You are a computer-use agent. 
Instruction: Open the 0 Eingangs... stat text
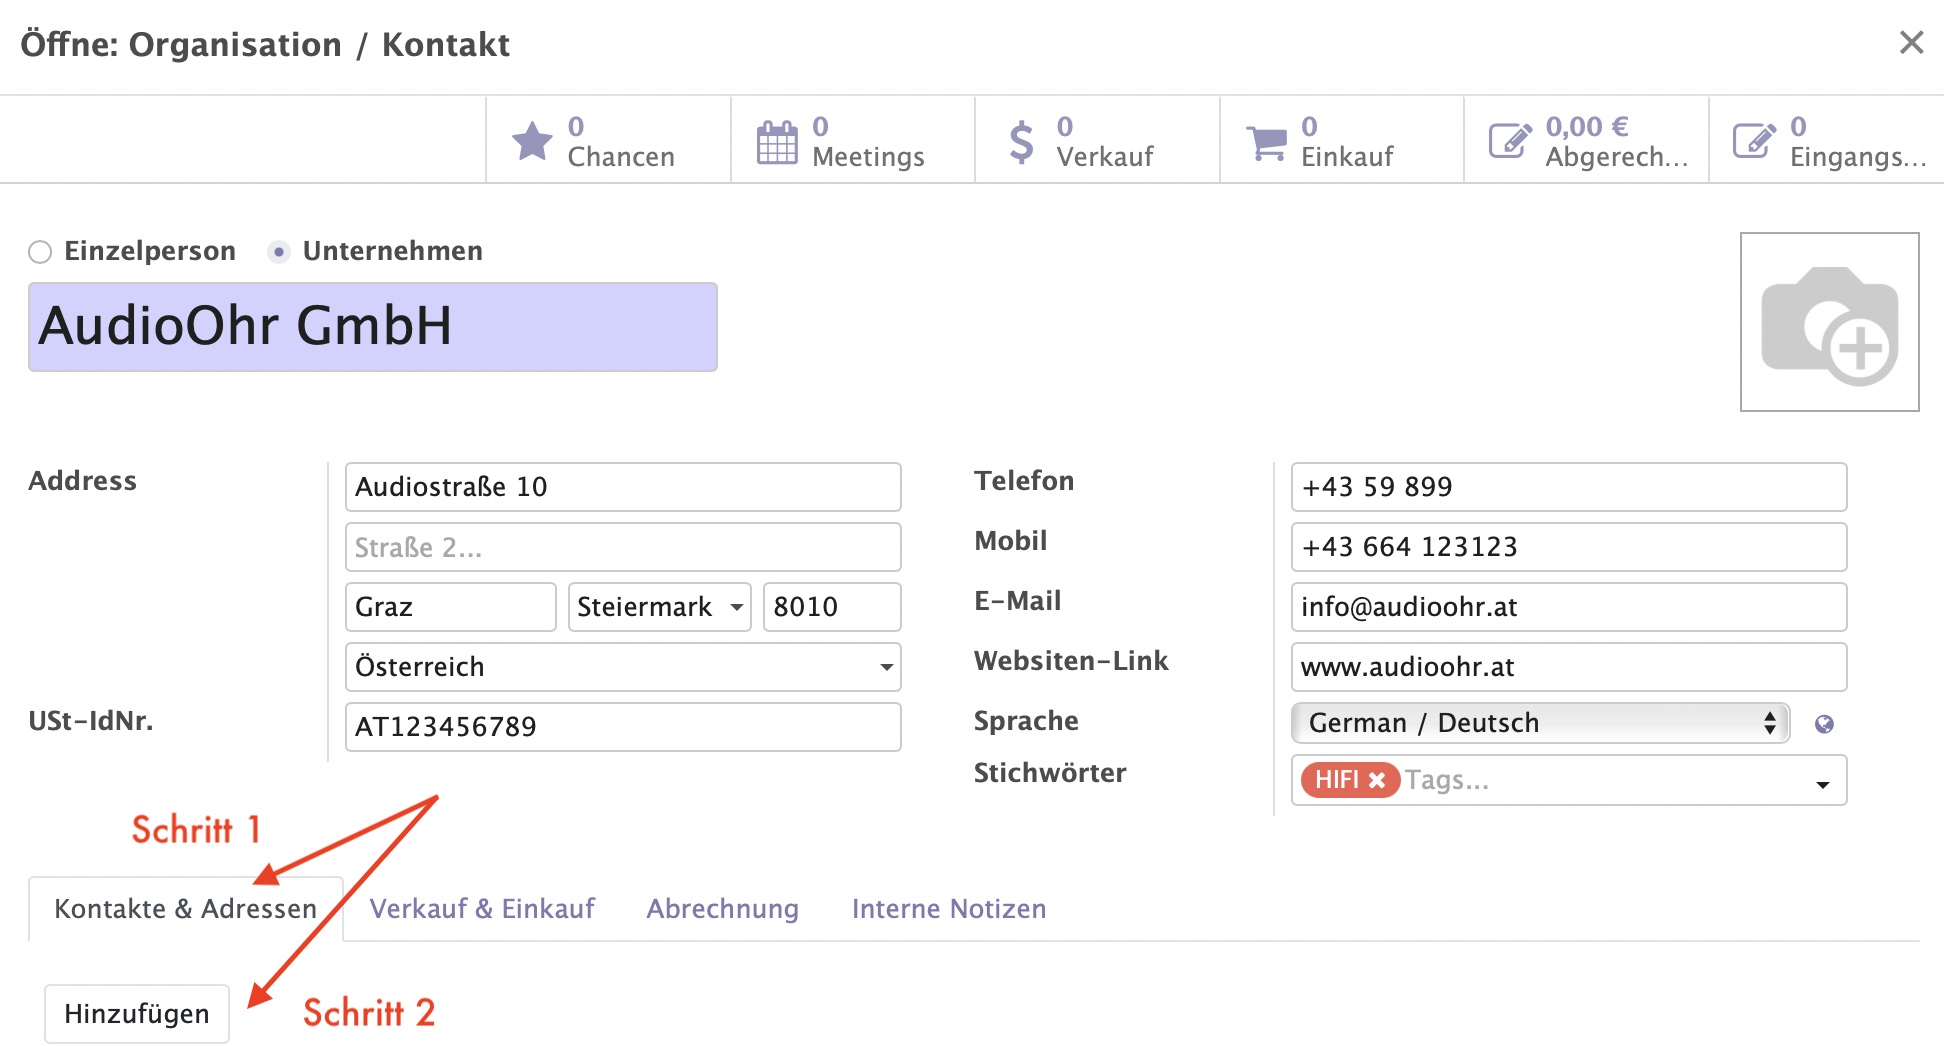click(x=1858, y=141)
